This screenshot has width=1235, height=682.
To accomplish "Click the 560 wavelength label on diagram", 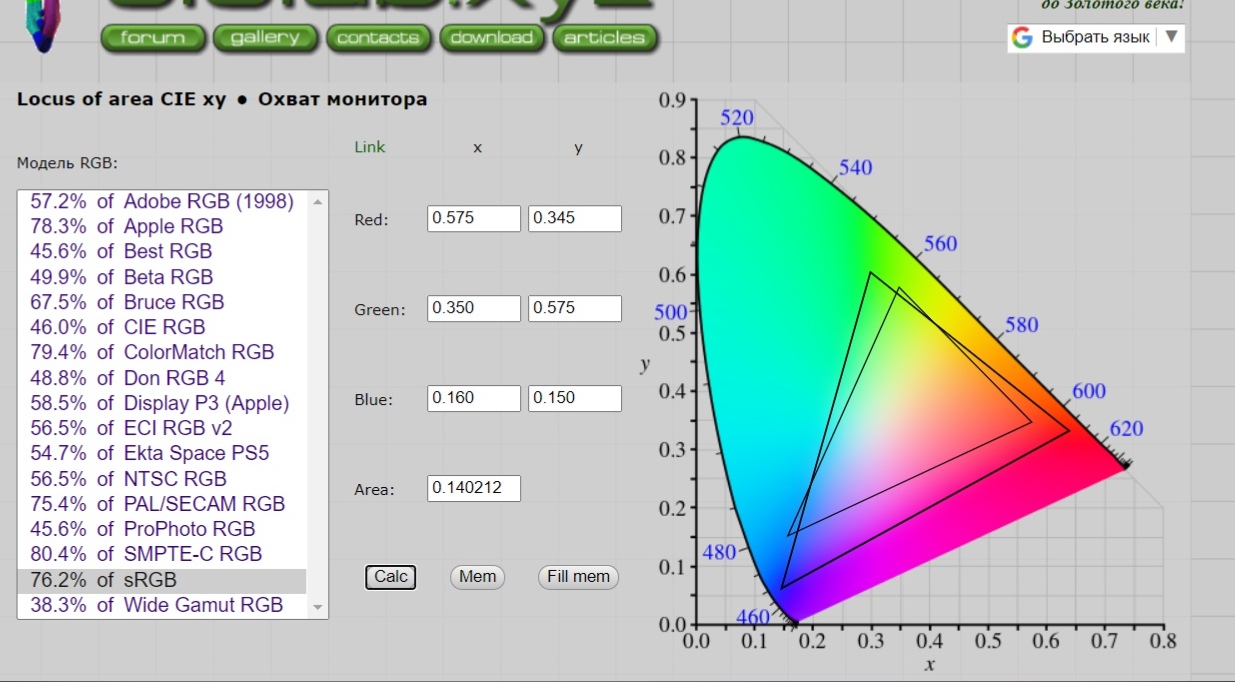I will 941,244.
